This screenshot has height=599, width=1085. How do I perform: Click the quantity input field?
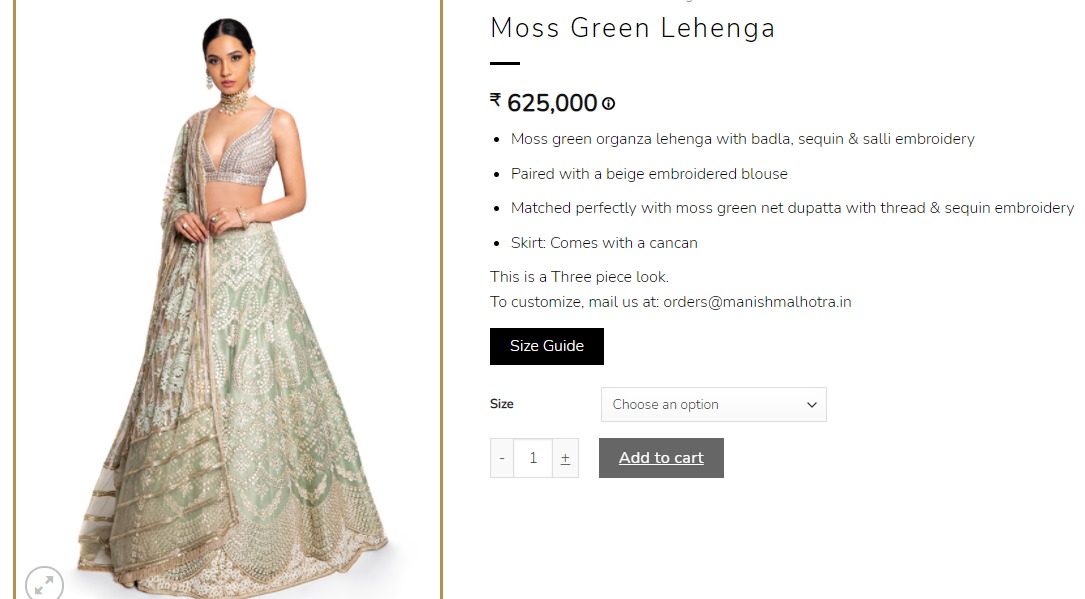533,458
